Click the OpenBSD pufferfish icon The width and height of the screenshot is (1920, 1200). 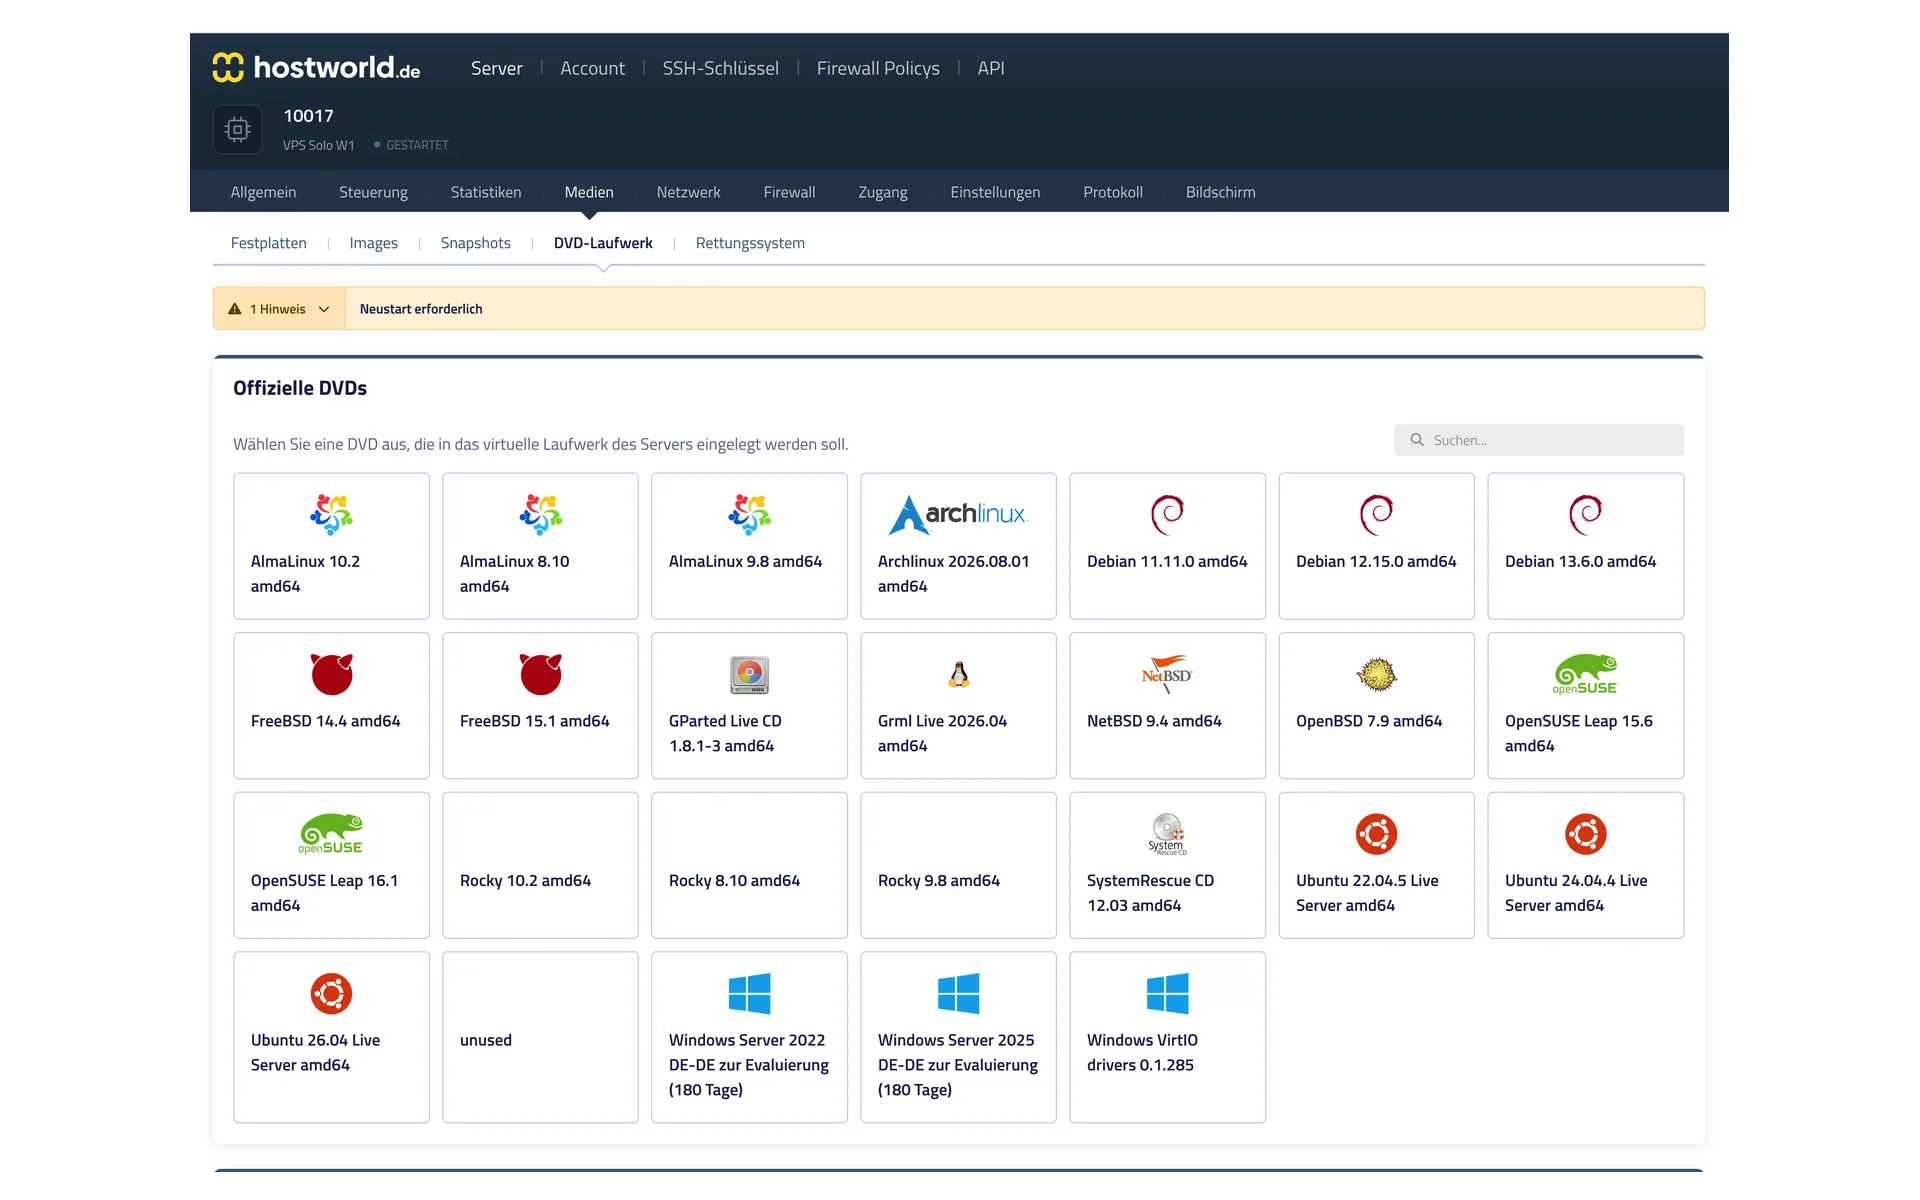pos(1376,675)
